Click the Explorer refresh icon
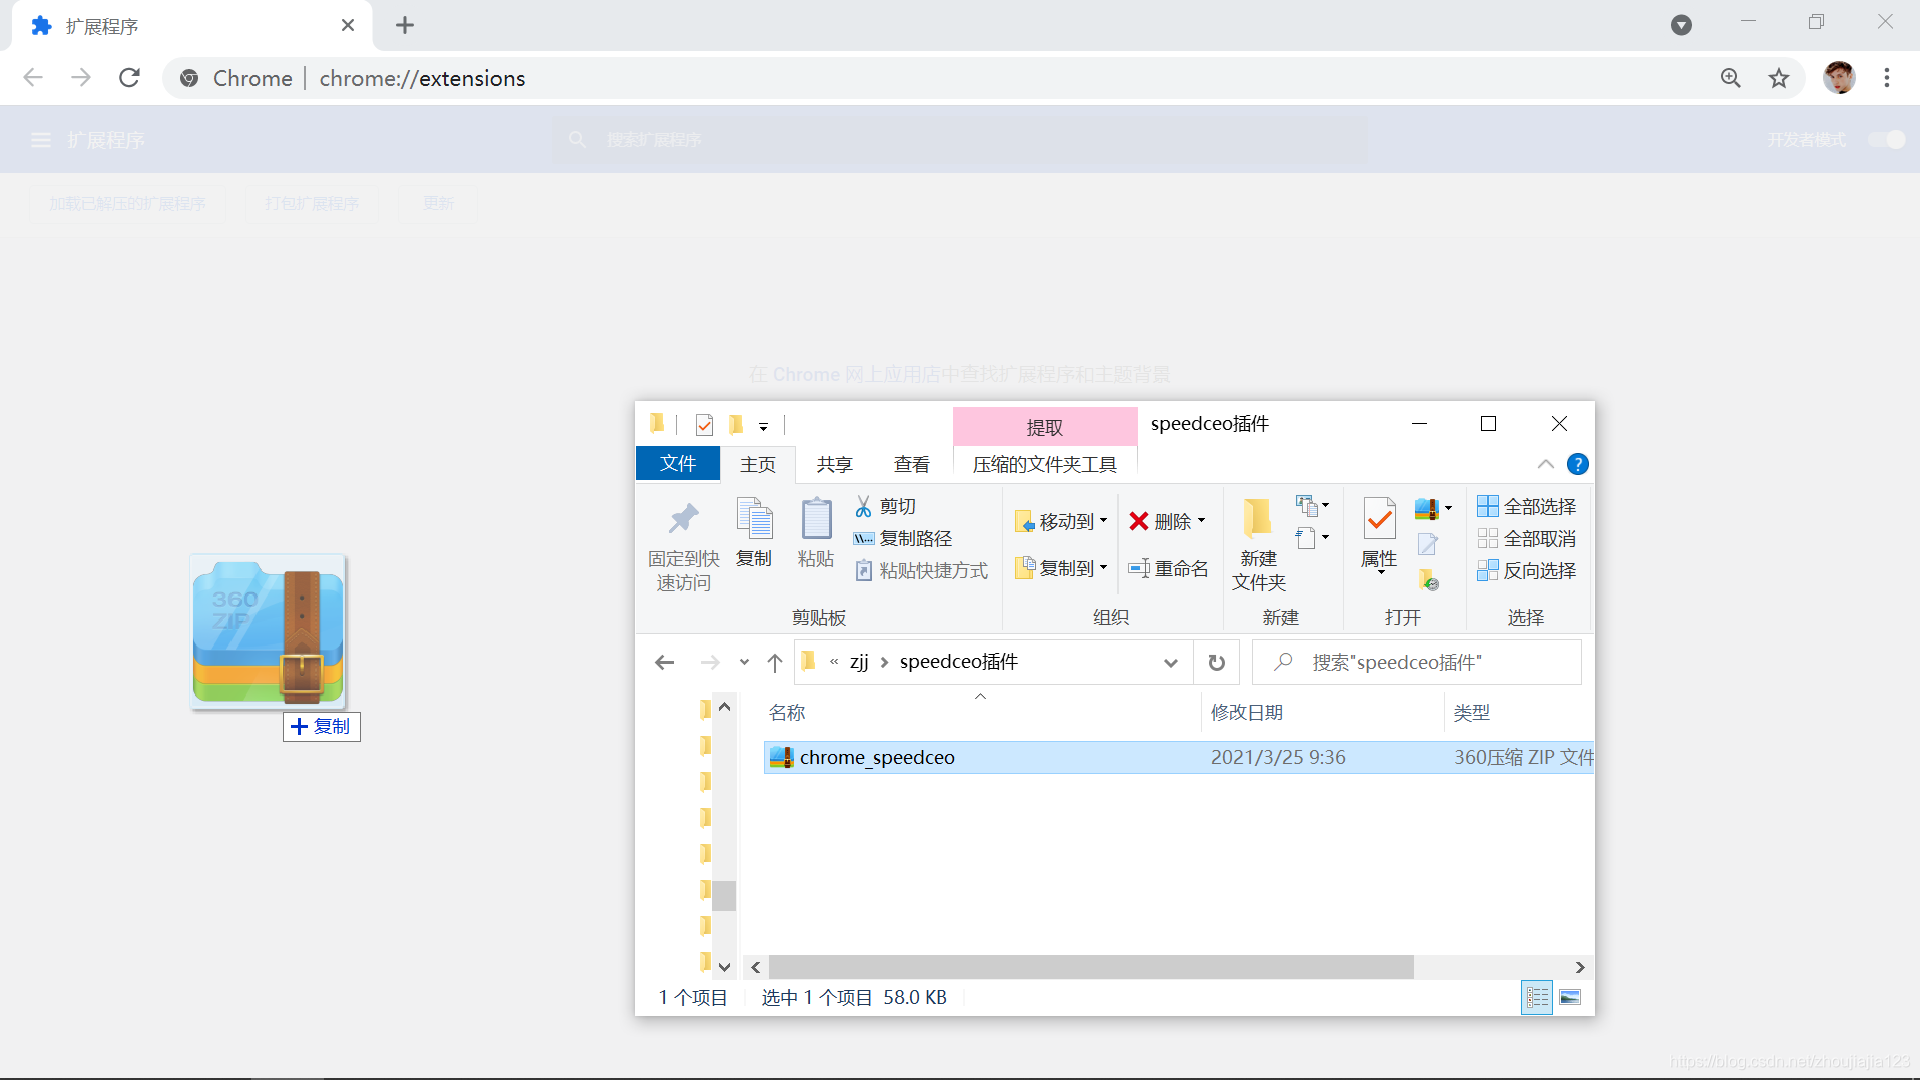1920x1080 pixels. click(x=1216, y=662)
